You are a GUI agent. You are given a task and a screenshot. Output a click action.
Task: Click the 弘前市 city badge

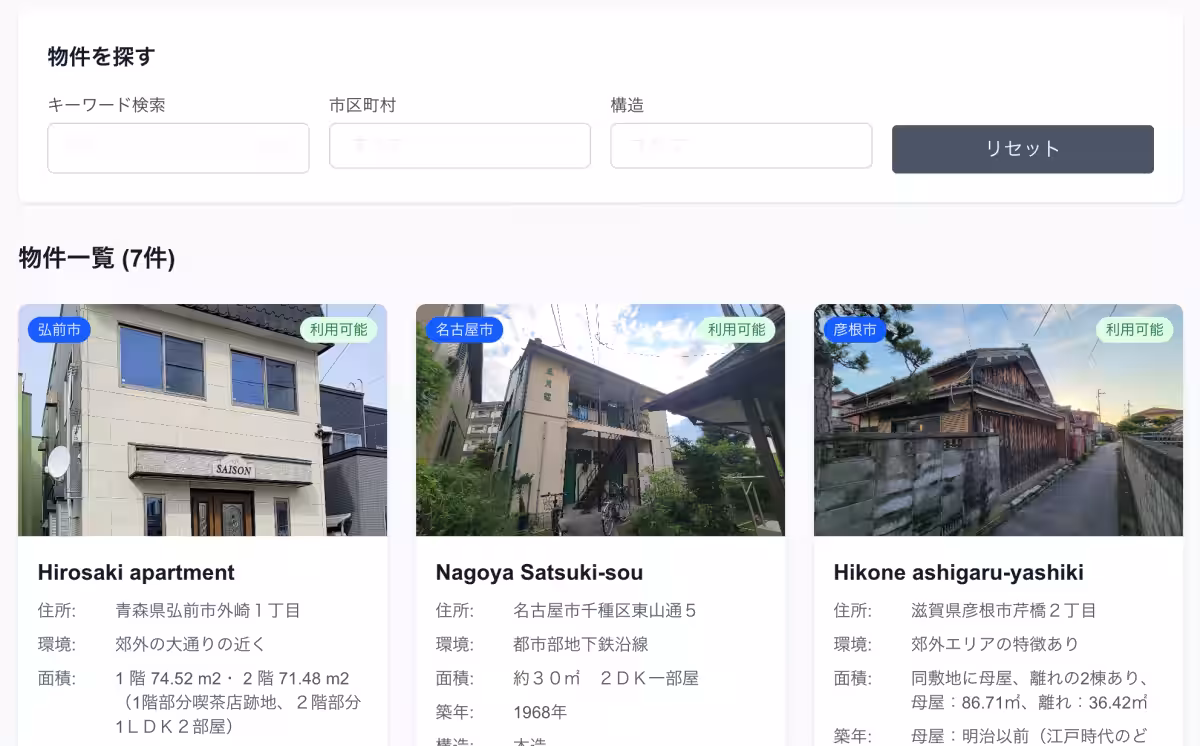59,329
